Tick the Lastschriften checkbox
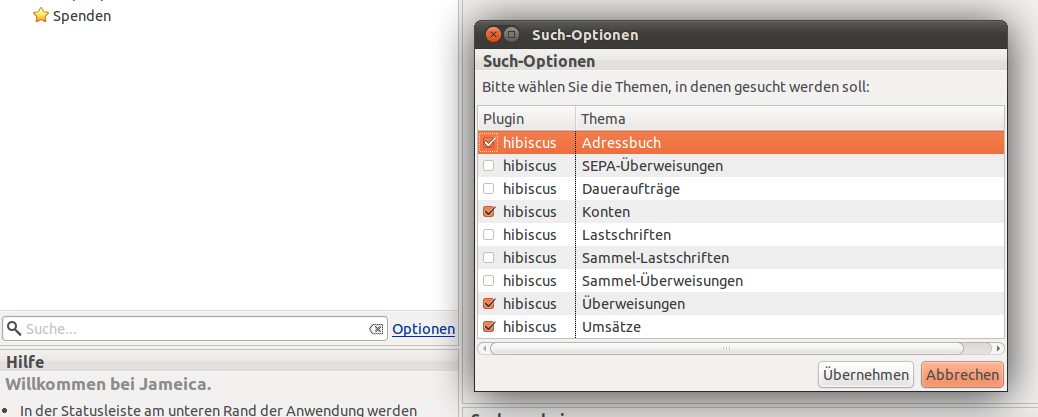1038x417 pixels. (x=489, y=234)
